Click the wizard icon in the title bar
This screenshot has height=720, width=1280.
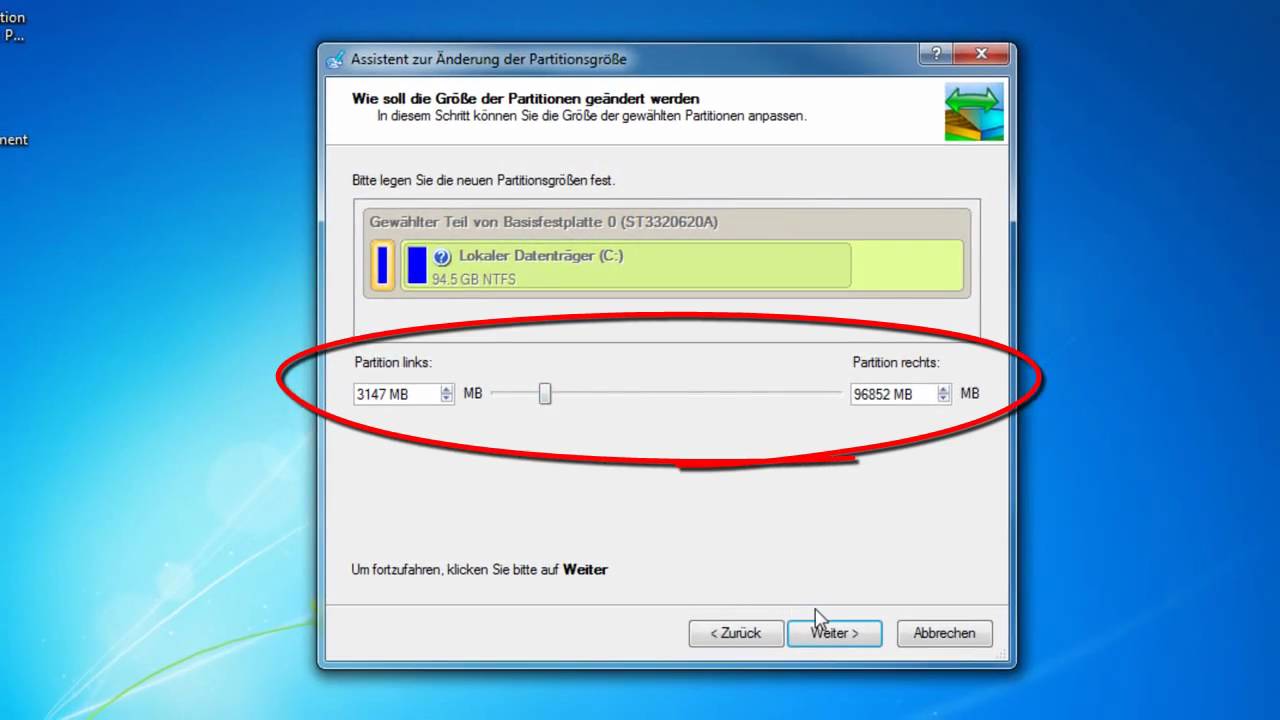click(336, 59)
